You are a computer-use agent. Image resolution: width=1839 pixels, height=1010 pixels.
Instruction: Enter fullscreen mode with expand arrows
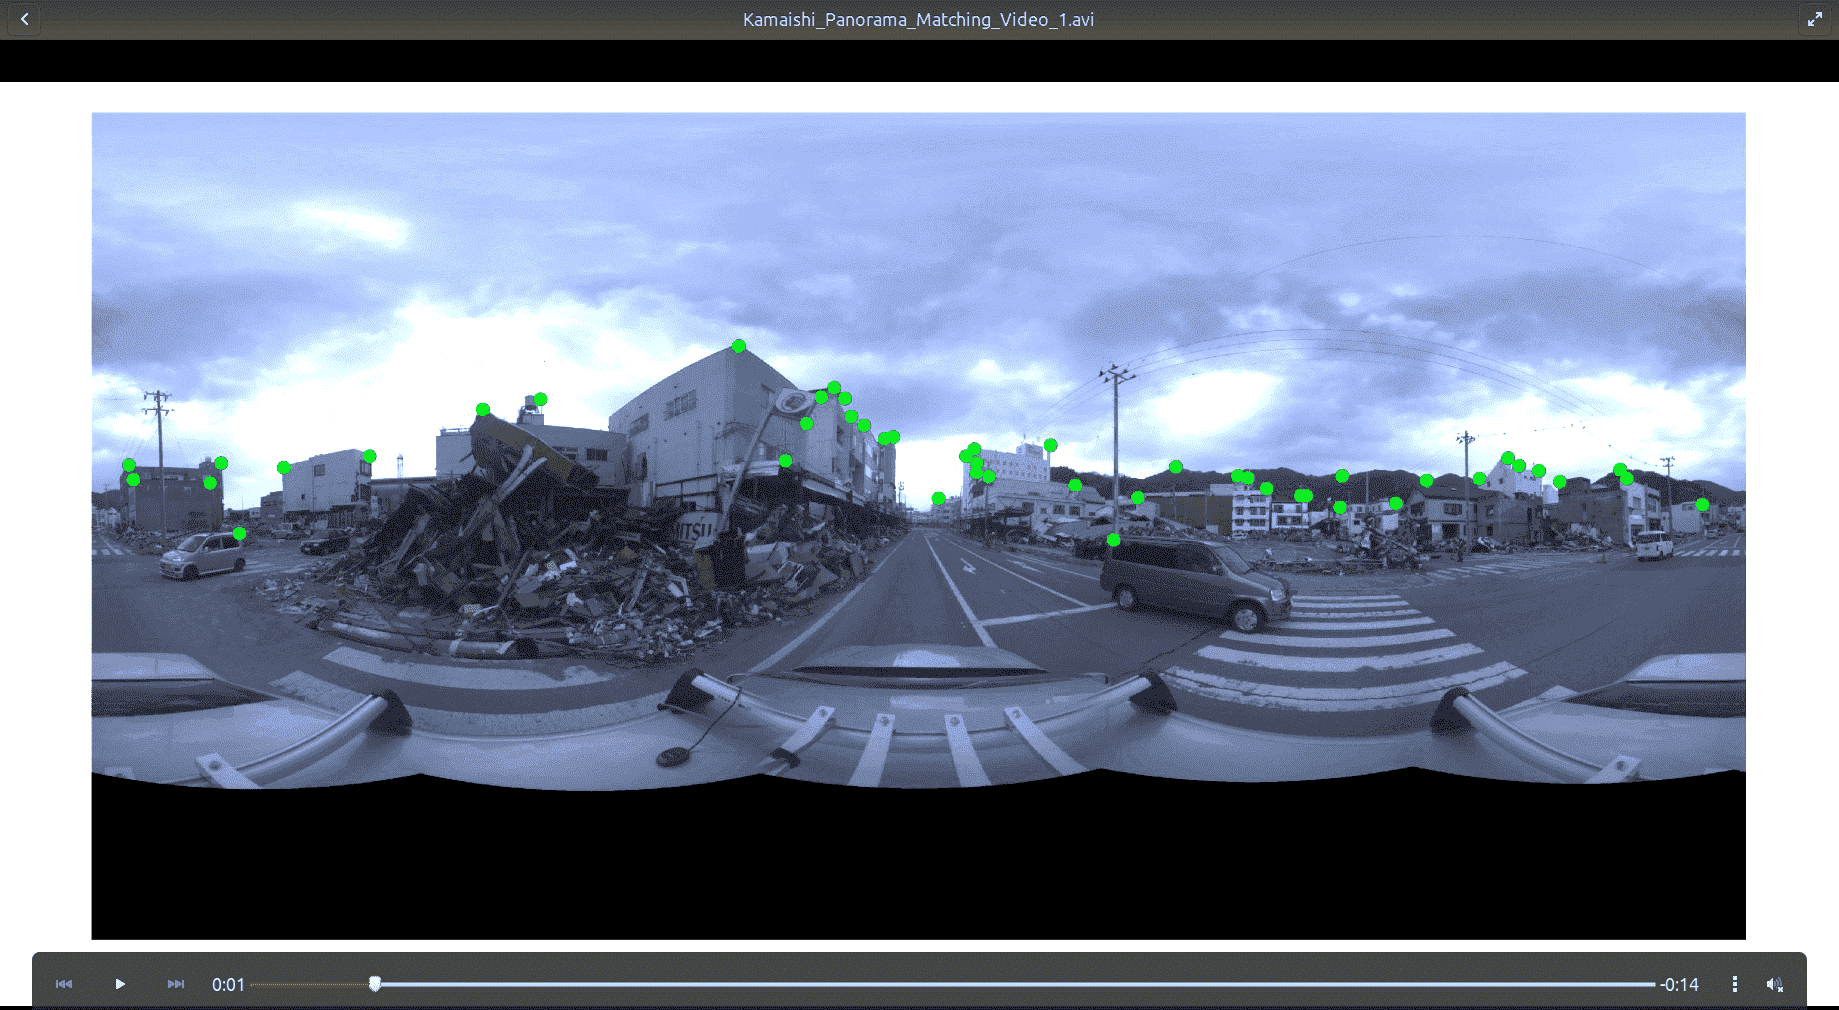pos(1814,19)
